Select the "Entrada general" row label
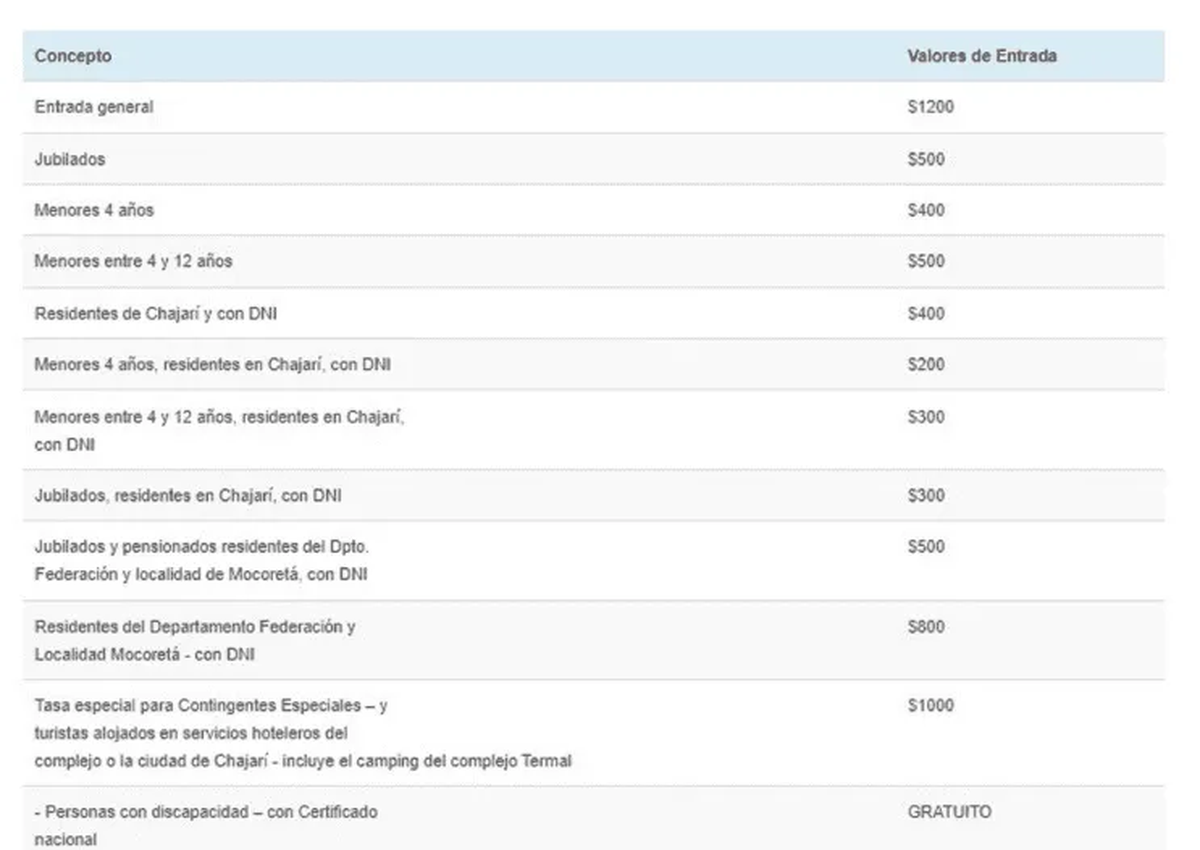 [x=94, y=107]
